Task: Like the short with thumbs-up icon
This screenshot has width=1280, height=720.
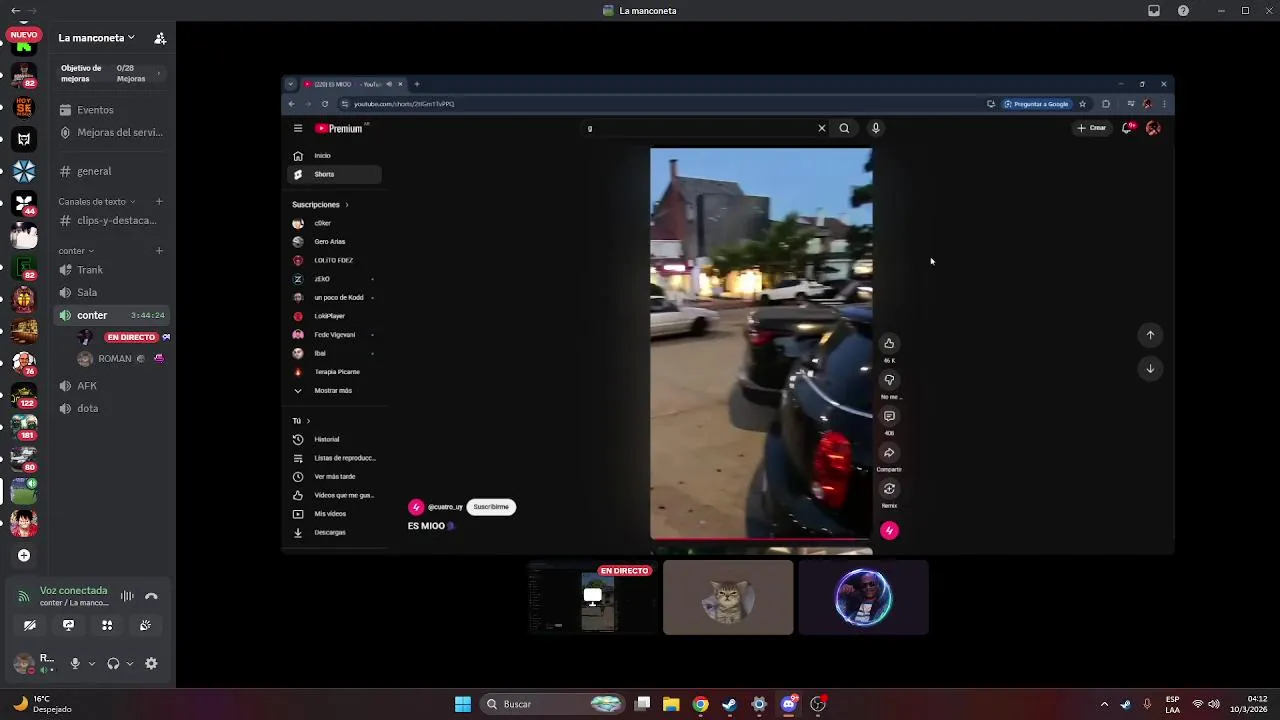Action: pos(889,343)
